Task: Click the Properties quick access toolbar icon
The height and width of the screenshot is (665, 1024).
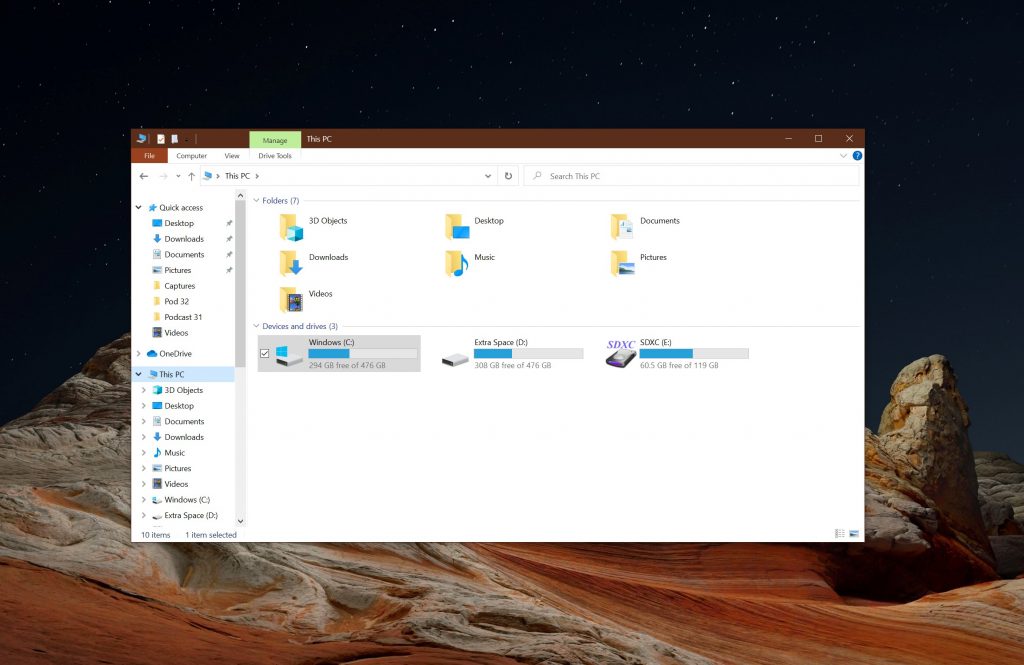Action: point(161,138)
